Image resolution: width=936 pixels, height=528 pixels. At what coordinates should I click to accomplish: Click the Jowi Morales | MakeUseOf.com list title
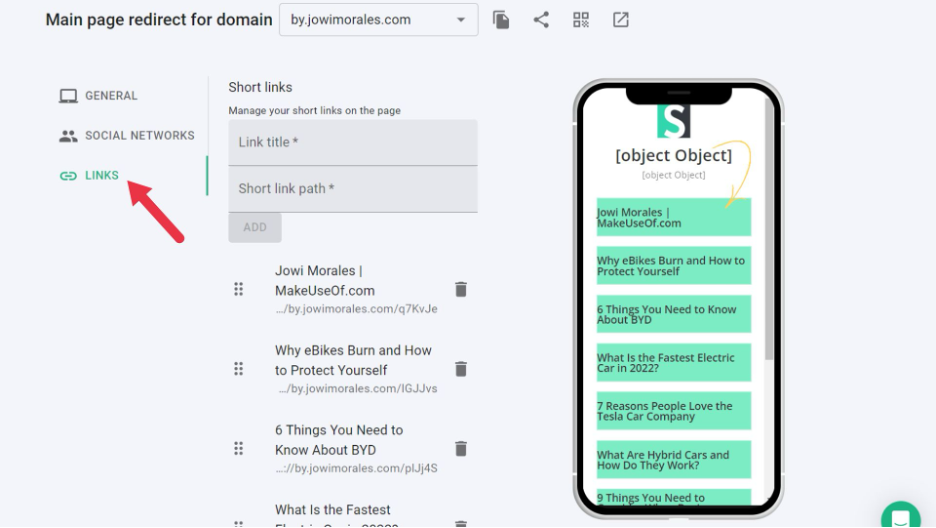point(325,280)
